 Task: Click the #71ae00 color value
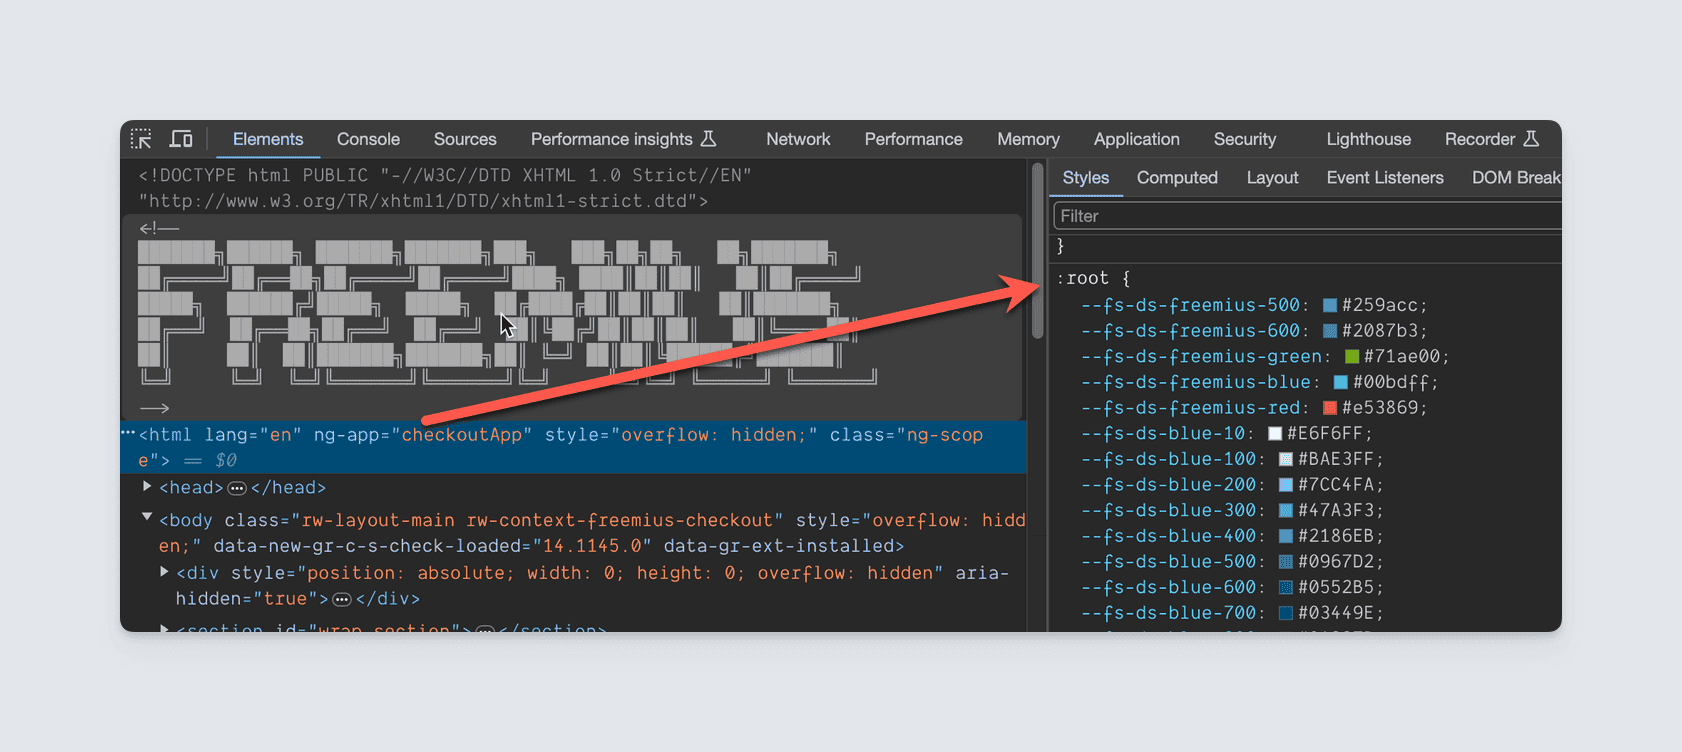[x=1402, y=356]
